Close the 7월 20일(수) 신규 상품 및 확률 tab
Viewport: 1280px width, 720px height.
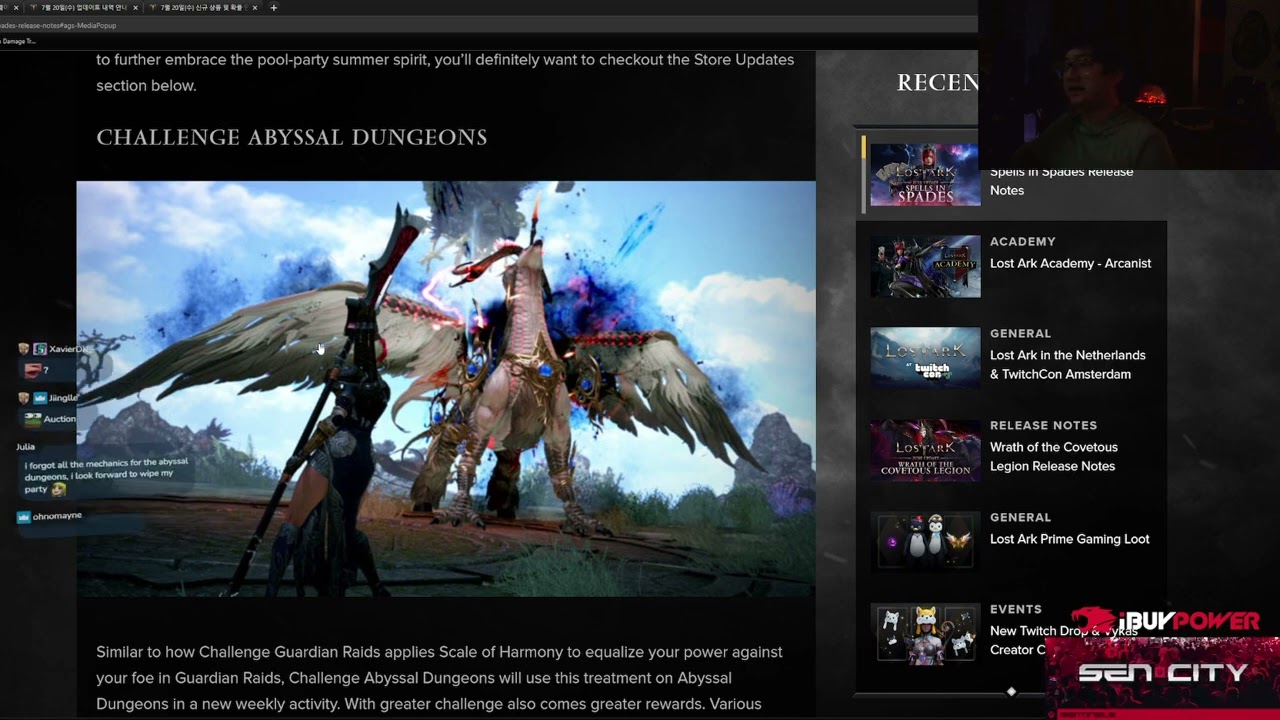point(255,7)
